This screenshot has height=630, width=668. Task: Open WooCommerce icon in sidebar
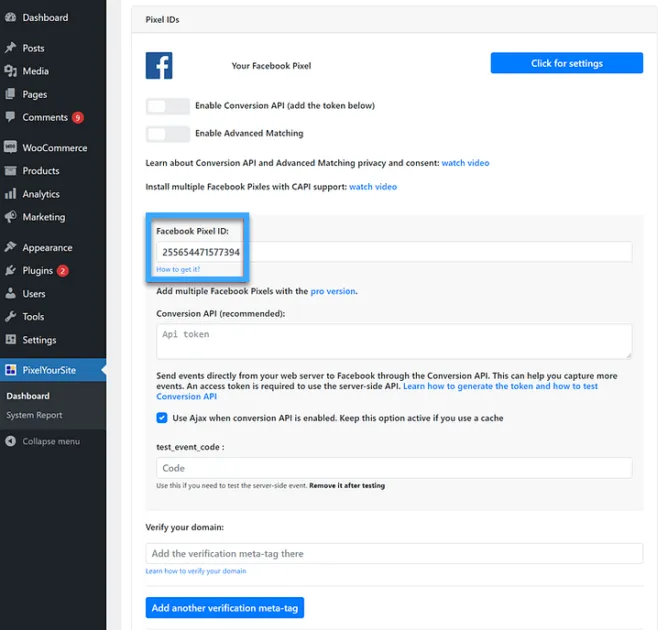[x=10, y=148]
